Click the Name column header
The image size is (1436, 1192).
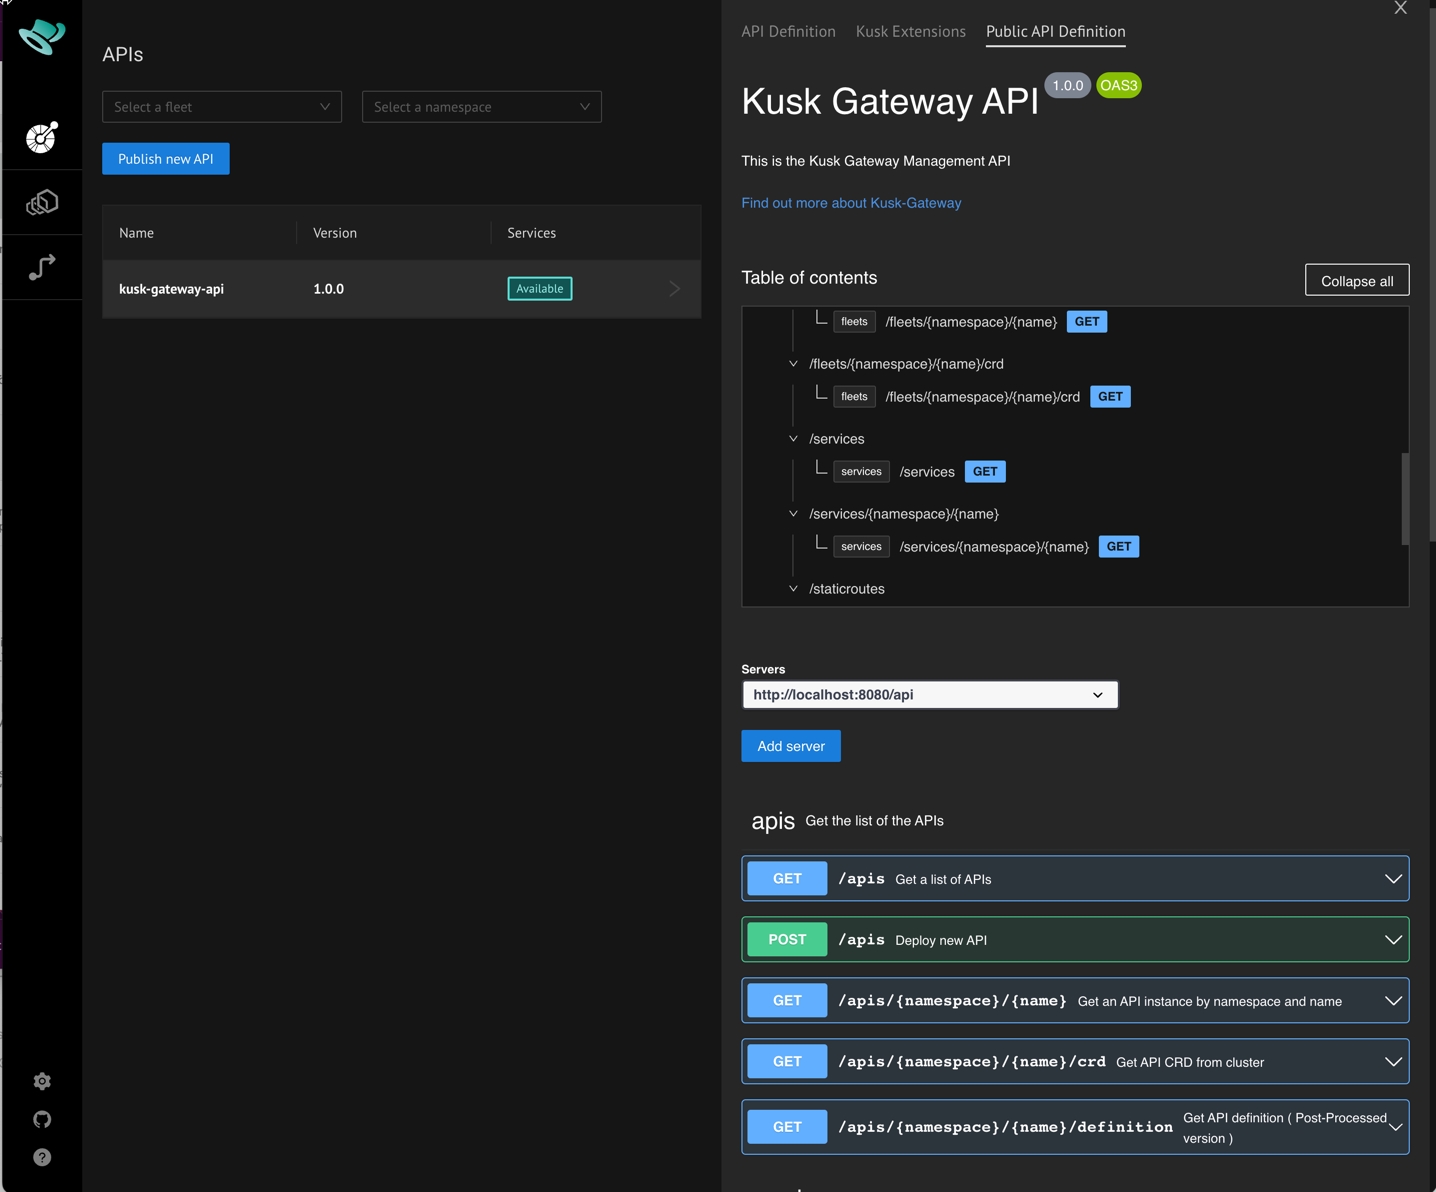[137, 233]
